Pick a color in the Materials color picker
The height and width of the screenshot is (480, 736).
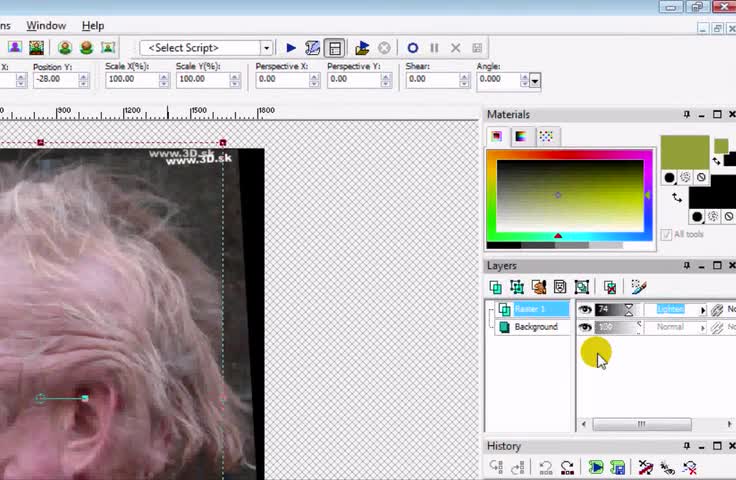[x=570, y=196]
